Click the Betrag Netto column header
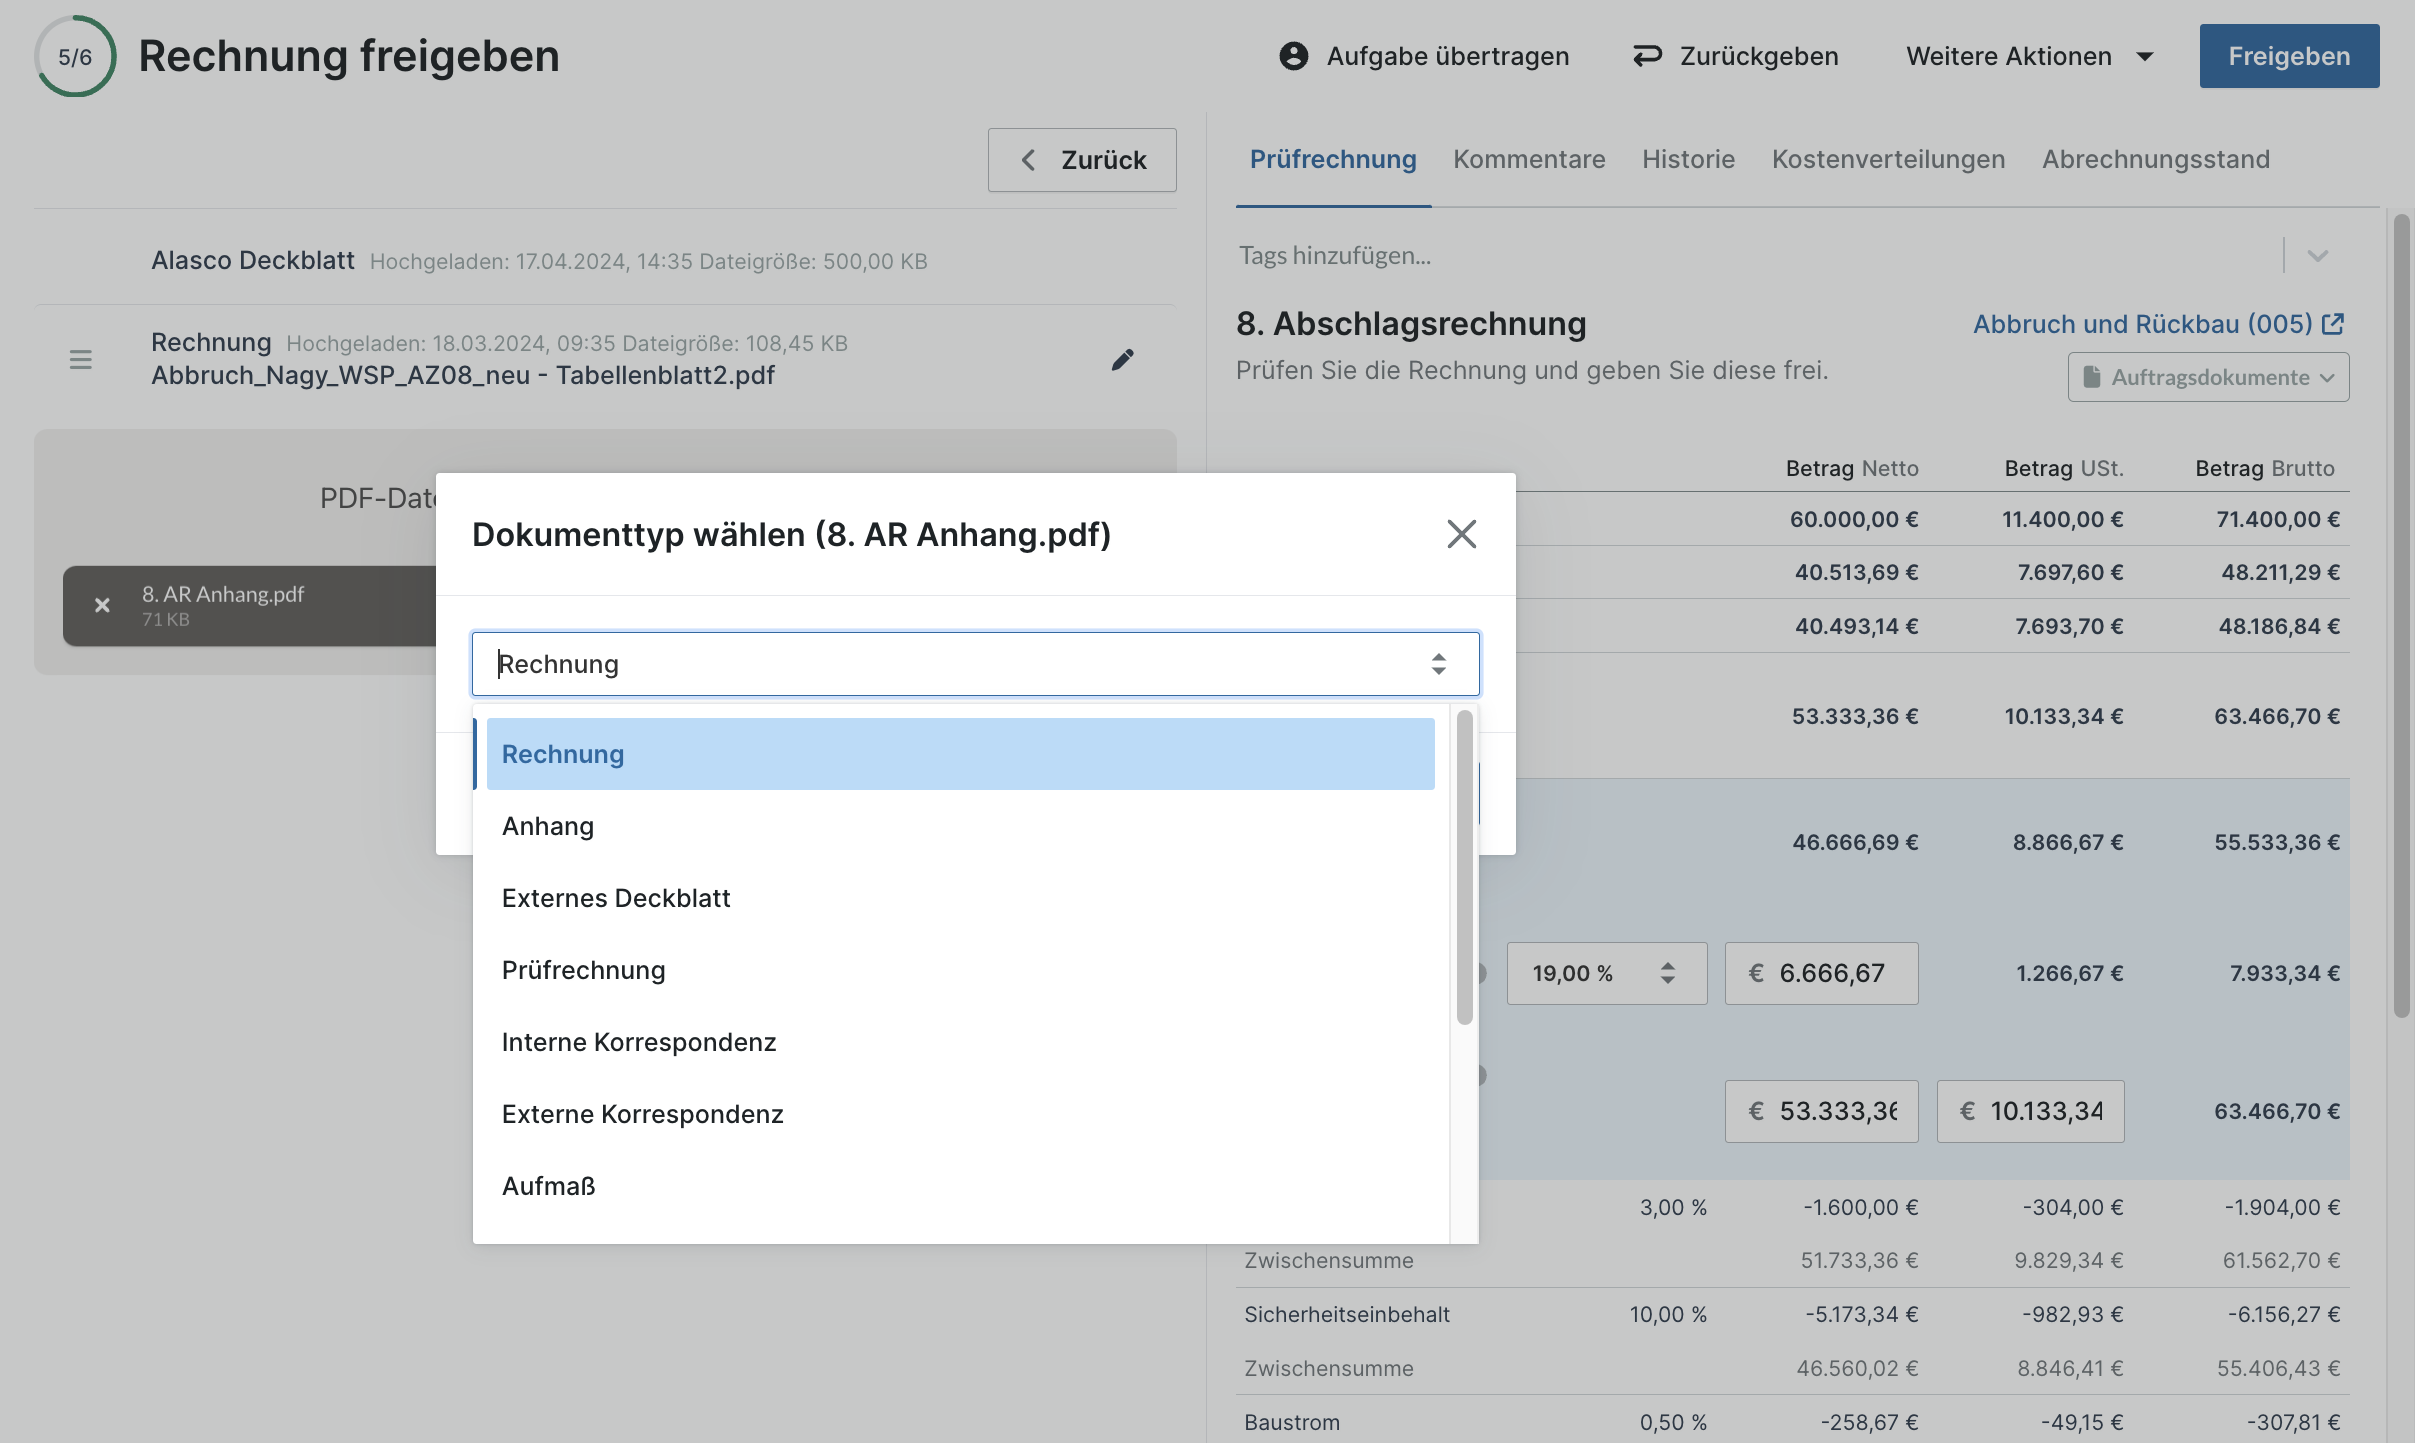The width and height of the screenshot is (2415, 1443). [1852, 468]
